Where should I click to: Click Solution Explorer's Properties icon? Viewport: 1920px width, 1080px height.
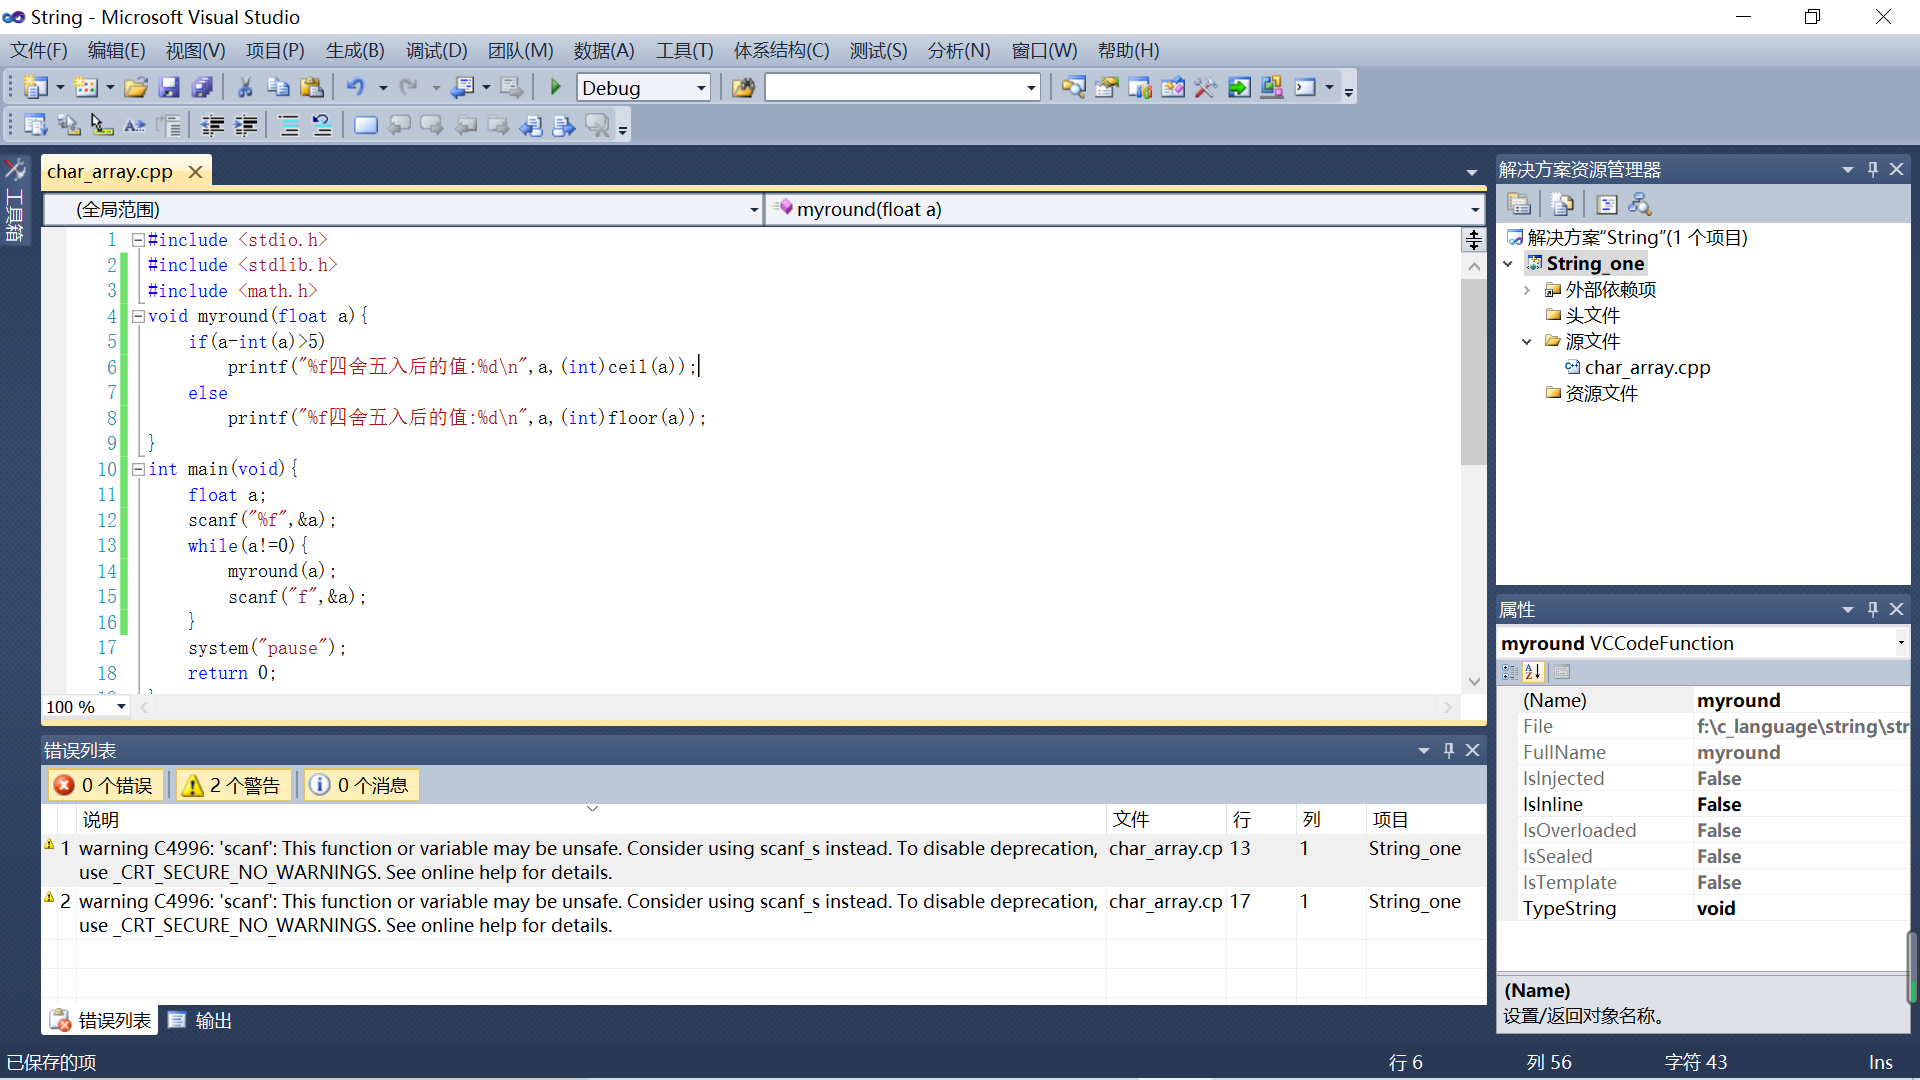[1520, 205]
